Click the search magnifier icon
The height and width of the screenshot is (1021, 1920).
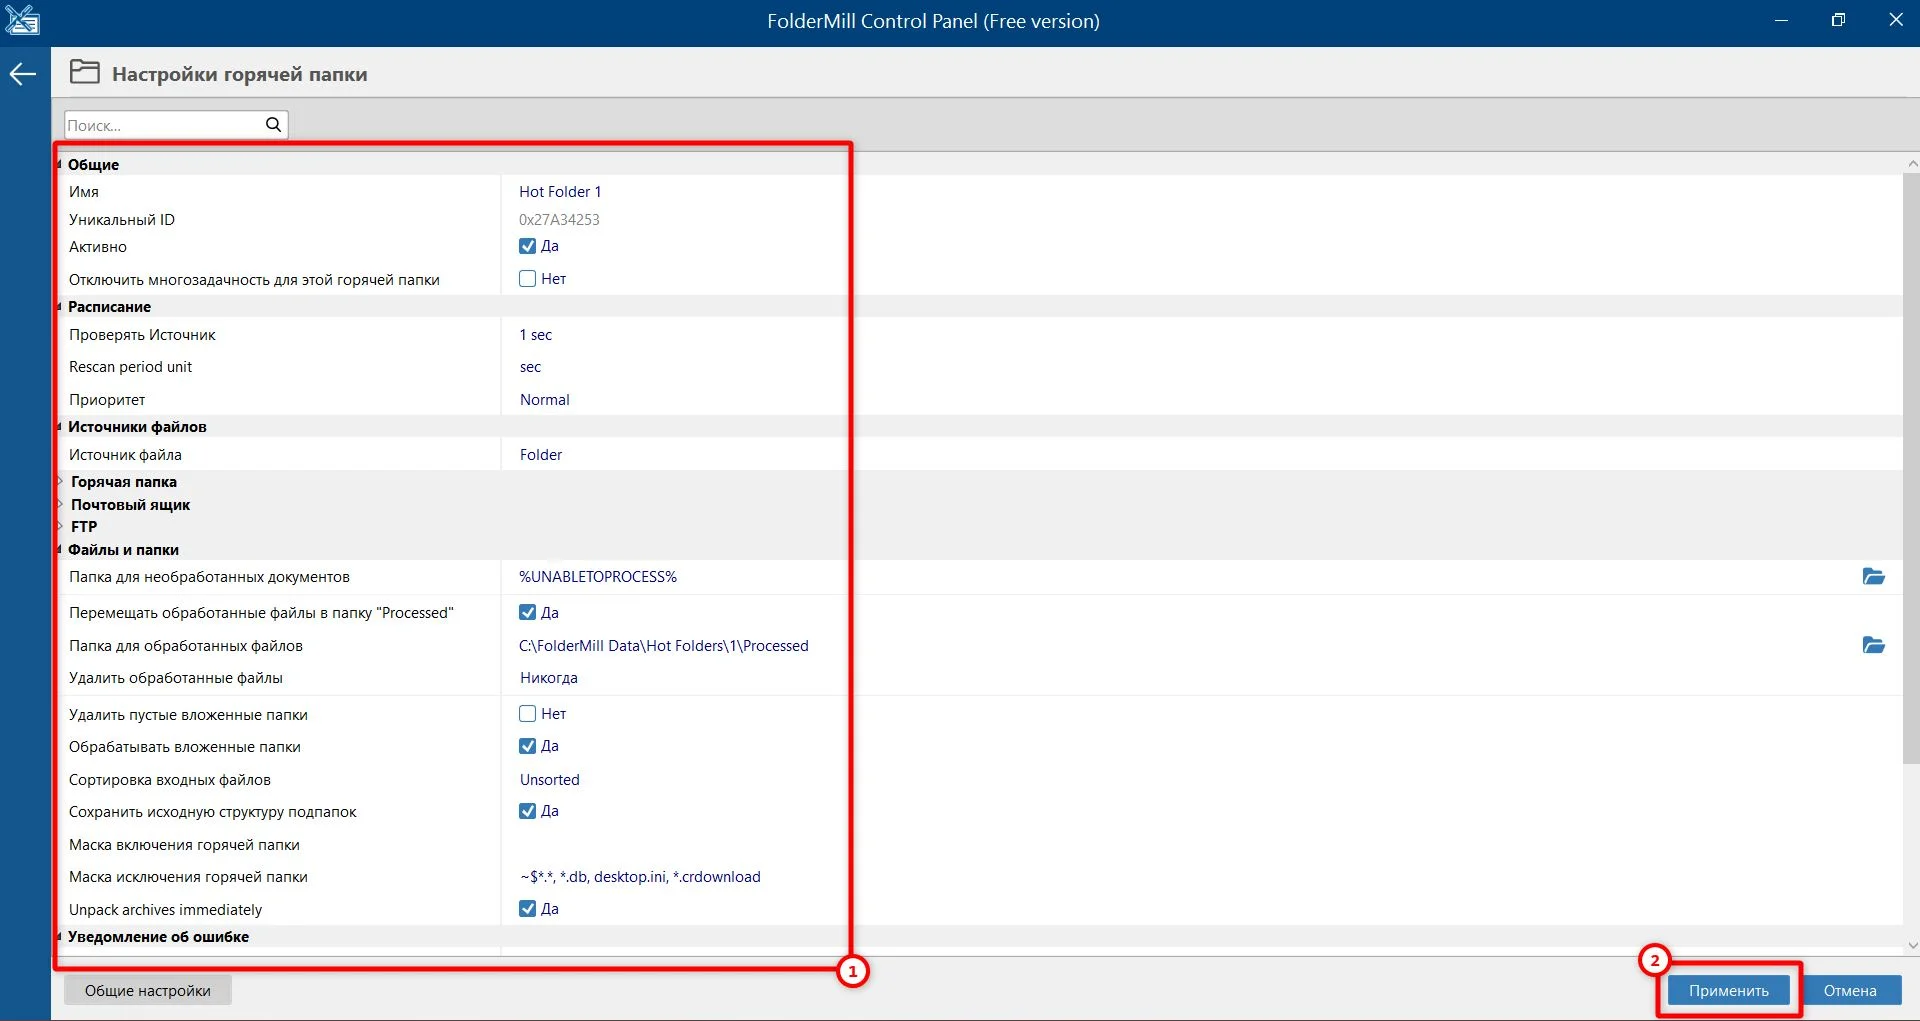273,125
